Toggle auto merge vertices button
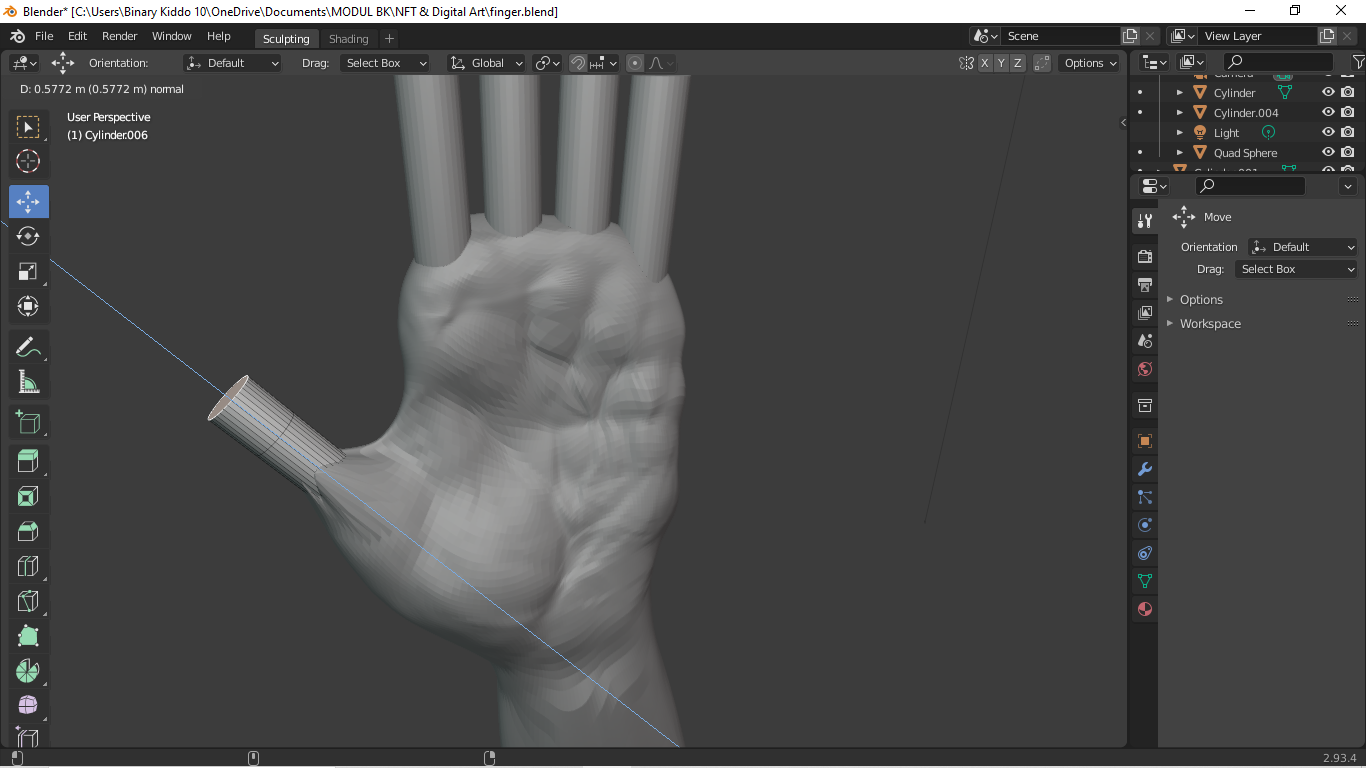 pyautogui.click(x=1042, y=63)
